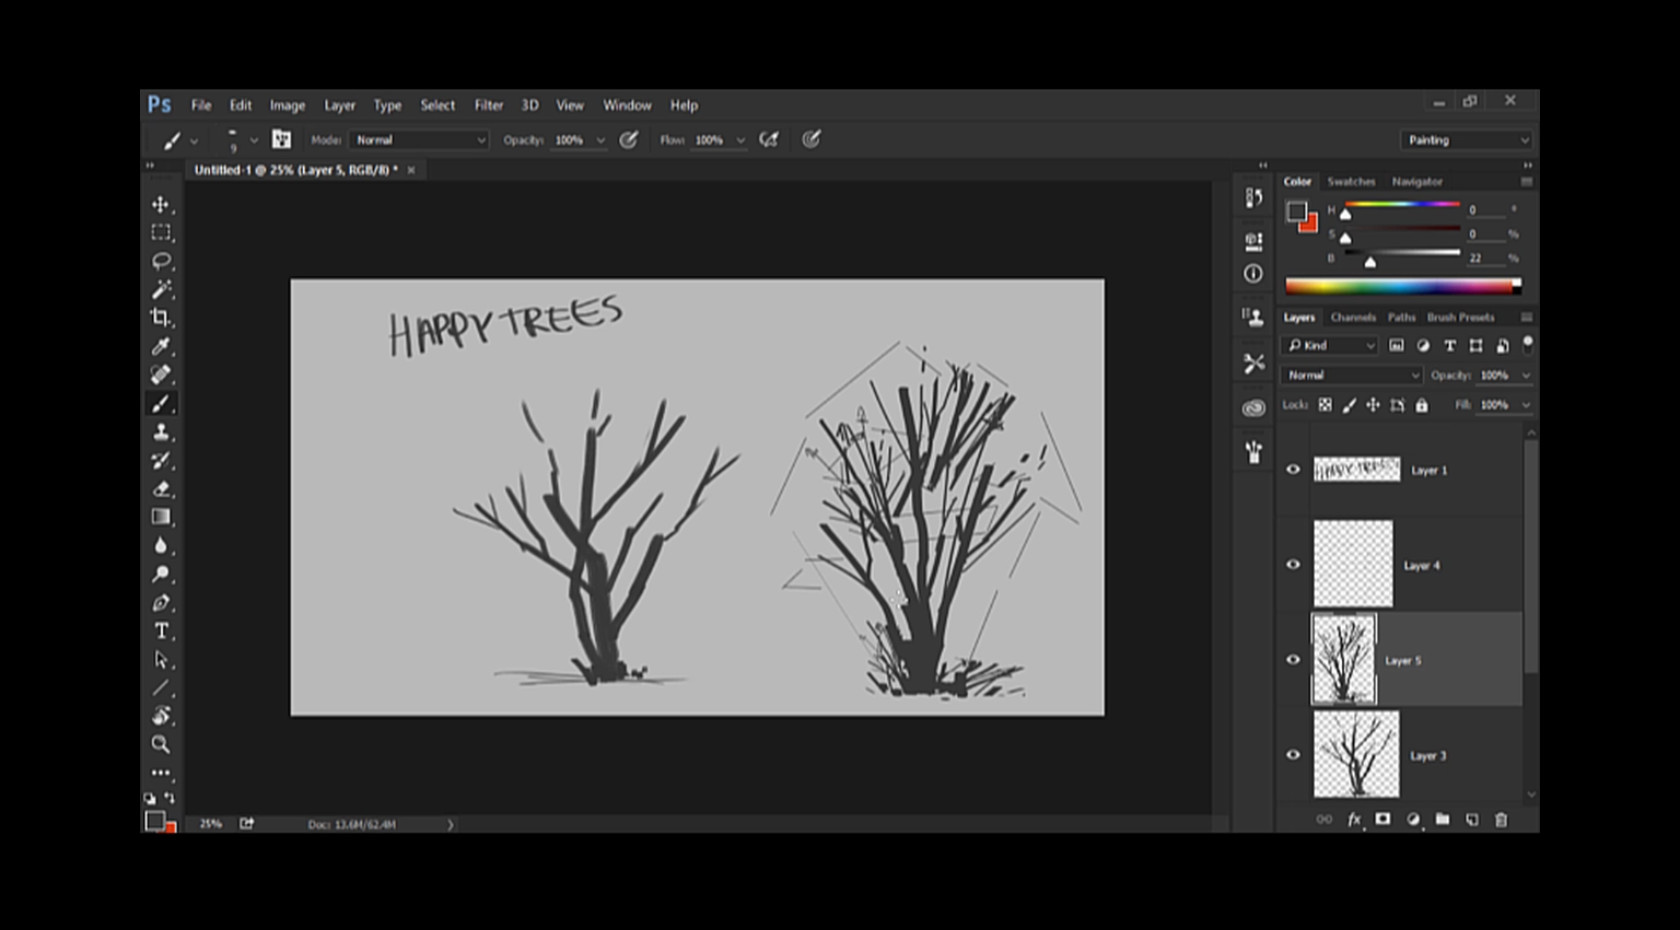Click the delete layer trash icon

point(1500,820)
